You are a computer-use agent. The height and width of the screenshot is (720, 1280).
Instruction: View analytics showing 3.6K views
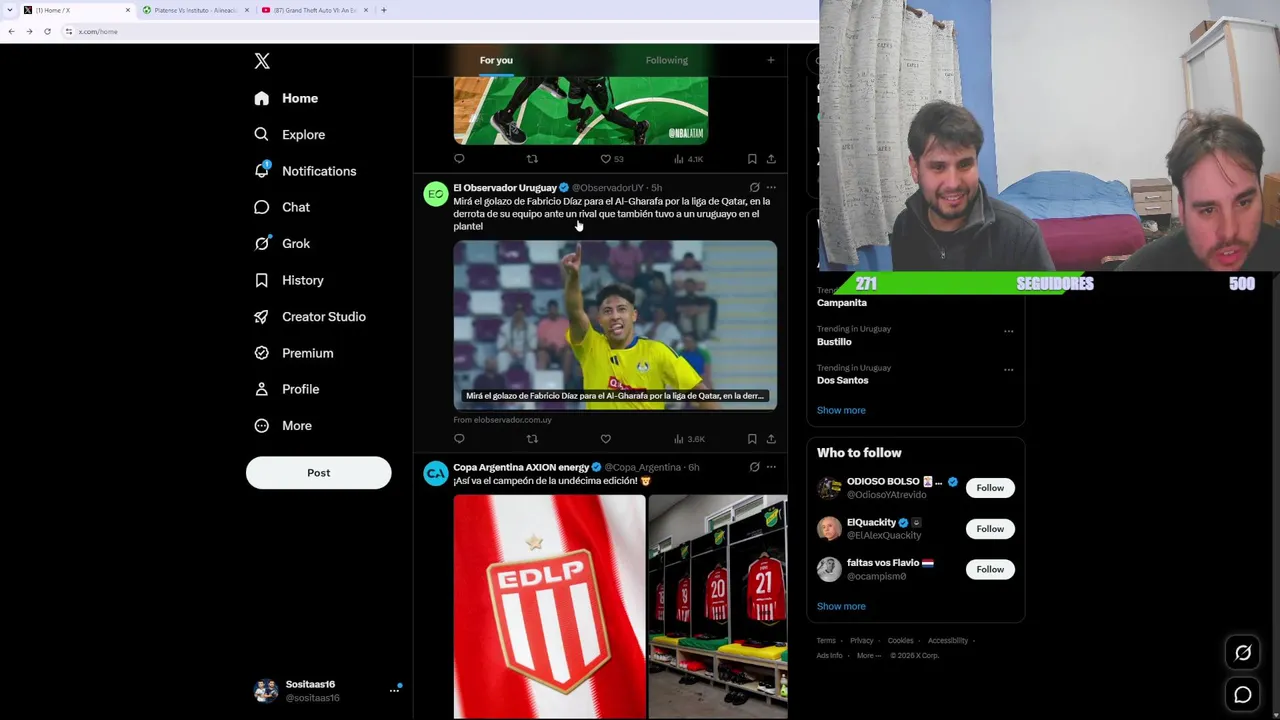point(689,439)
